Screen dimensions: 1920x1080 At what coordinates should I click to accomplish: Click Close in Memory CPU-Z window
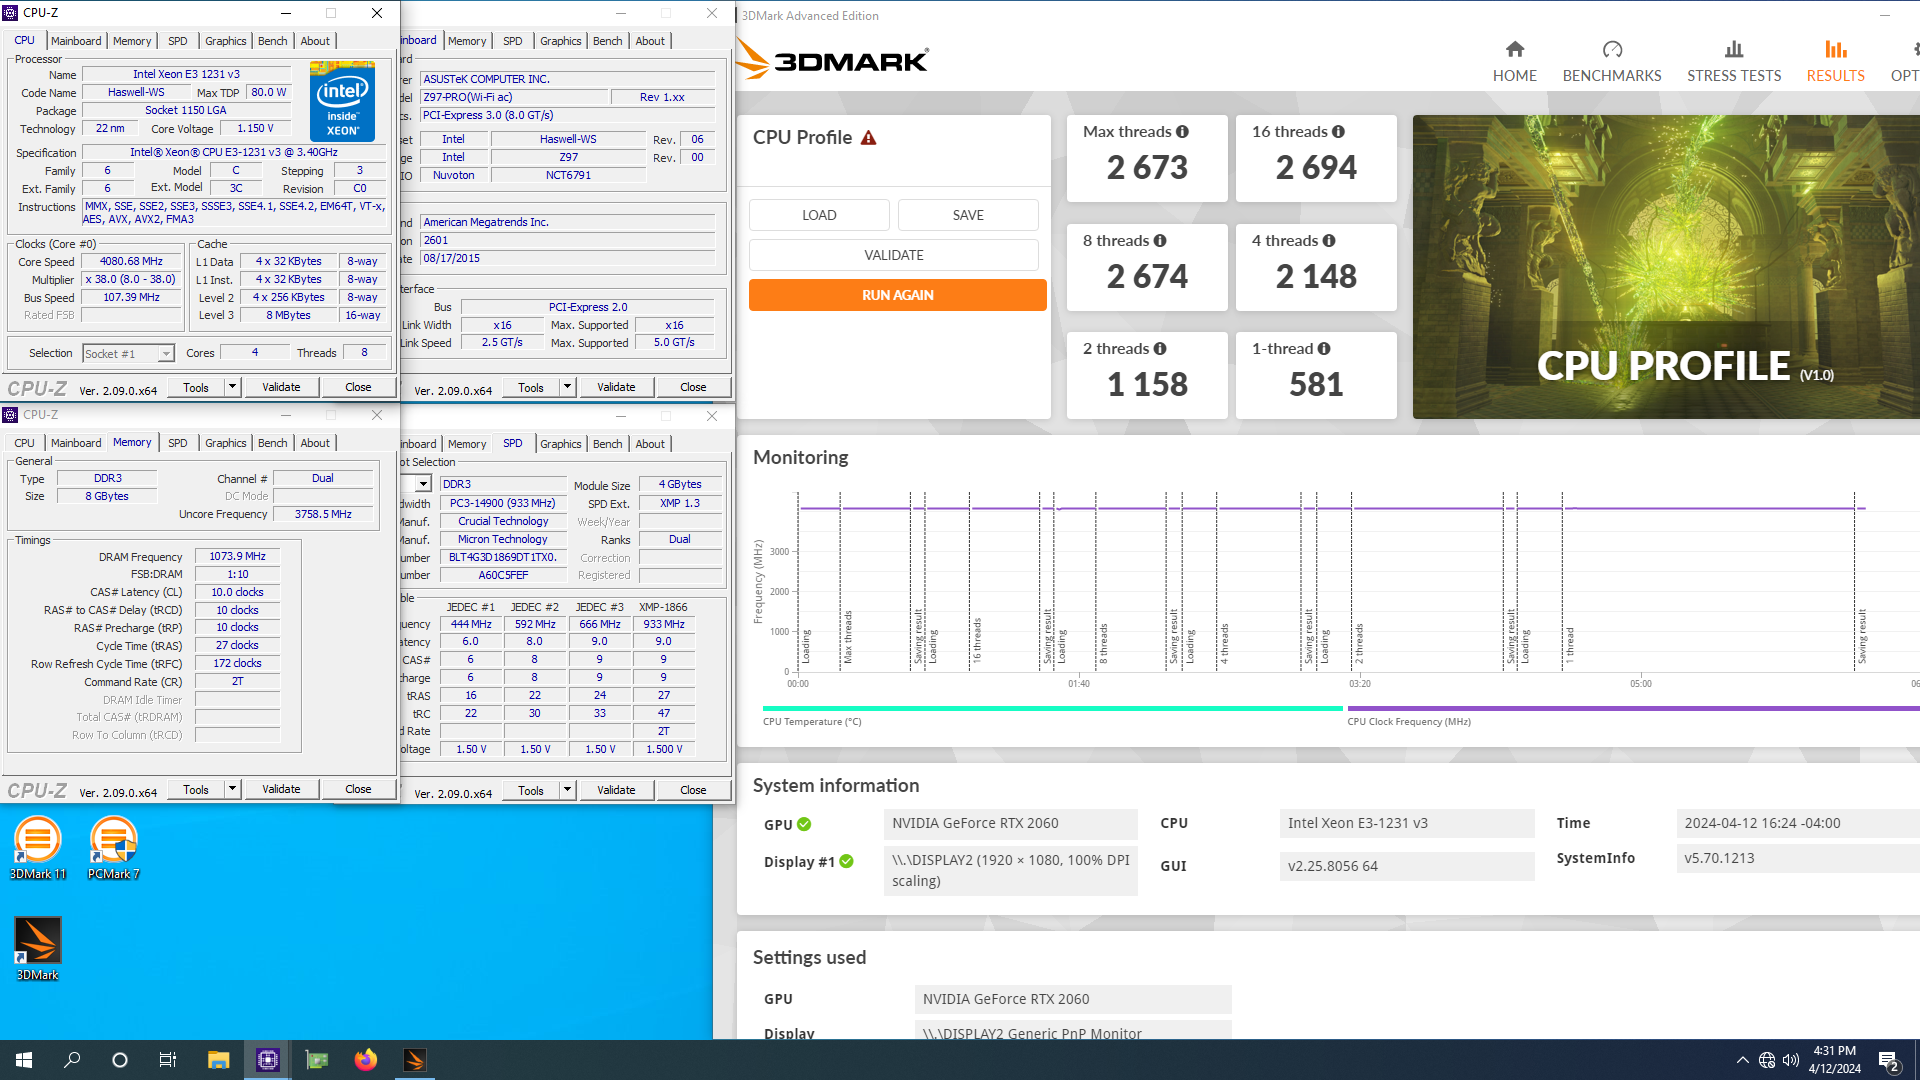(358, 789)
